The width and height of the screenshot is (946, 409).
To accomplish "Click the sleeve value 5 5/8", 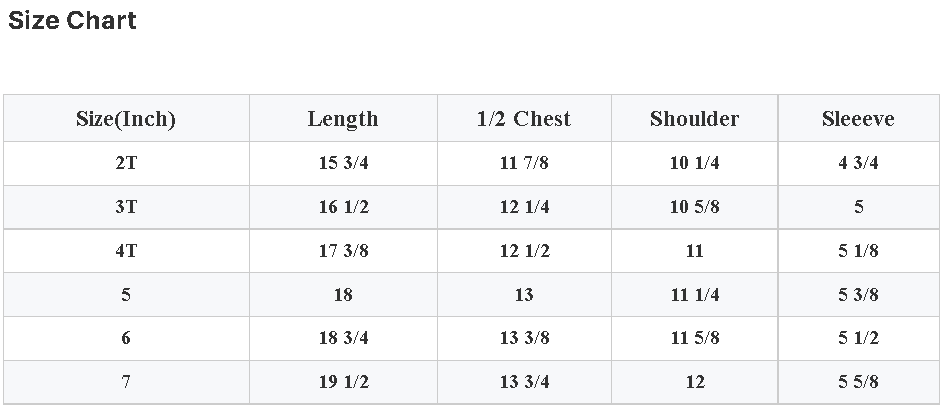I will pyautogui.click(x=858, y=382).
